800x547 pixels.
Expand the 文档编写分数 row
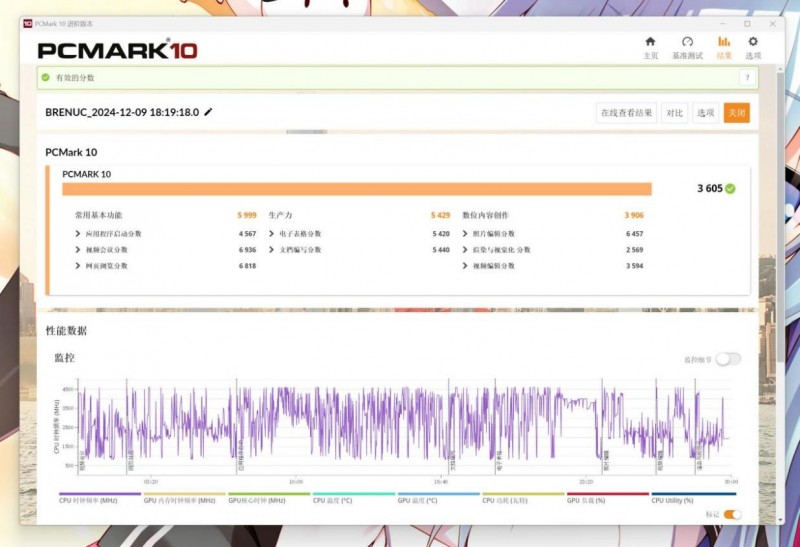271,250
